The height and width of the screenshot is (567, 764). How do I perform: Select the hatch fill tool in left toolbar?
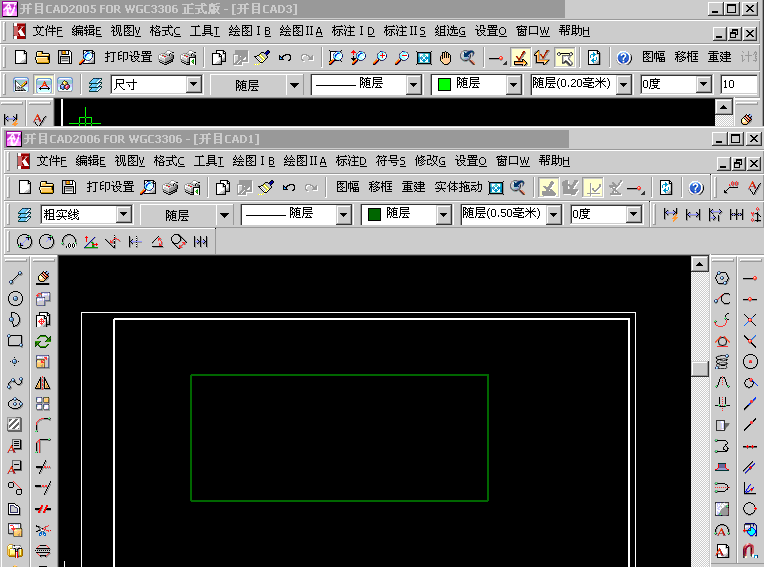point(15,424)
